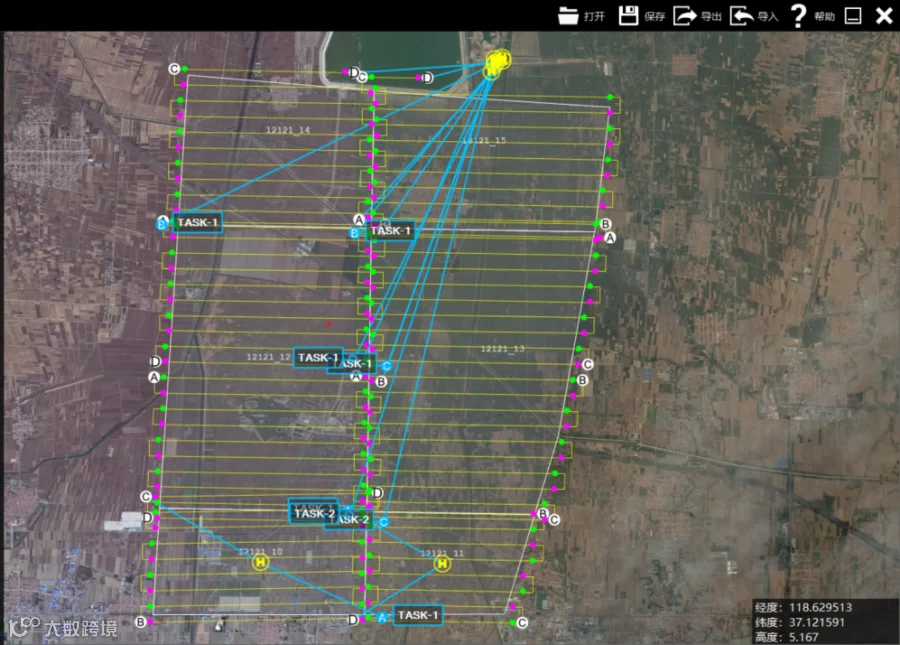Image resolution: width=900 pixels, height=645 pixels.
Task: Click the yellow takeoff point cluster
Action: click(497, 62)
